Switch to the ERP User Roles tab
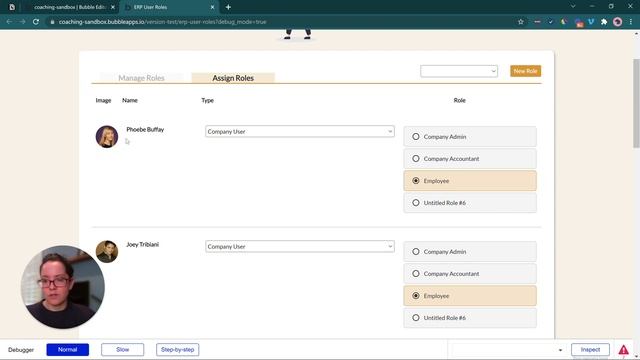 tap(170, 7)
